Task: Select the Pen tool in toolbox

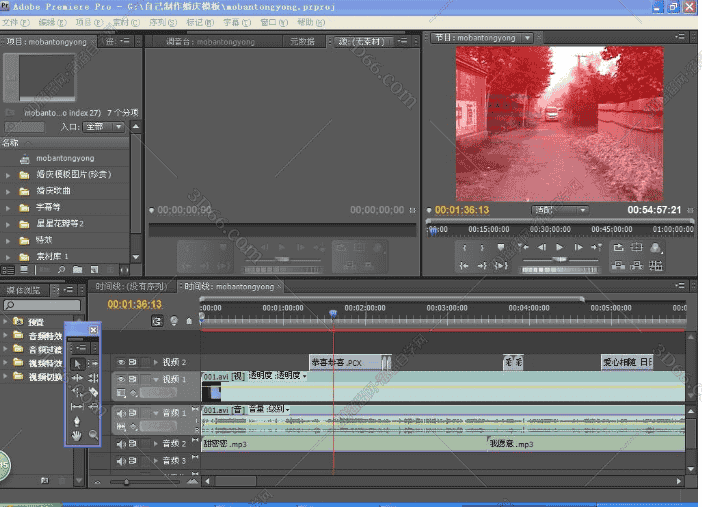Action: 77,421
